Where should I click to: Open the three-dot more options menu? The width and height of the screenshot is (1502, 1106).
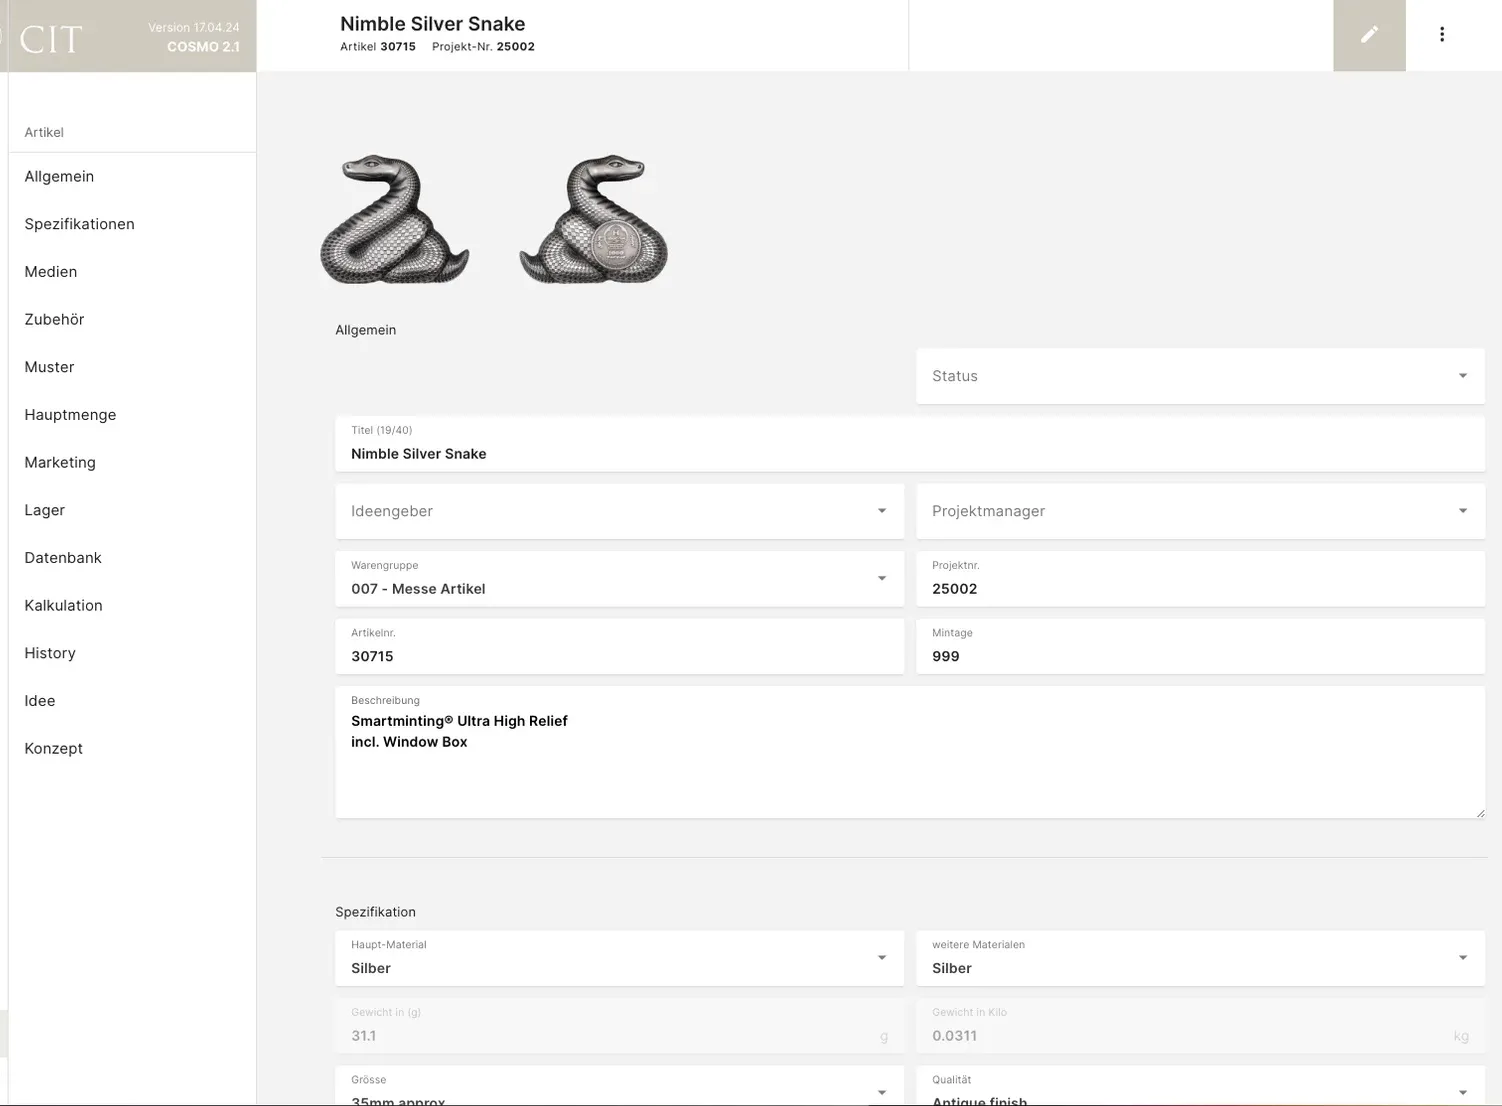coord(1442,35)
